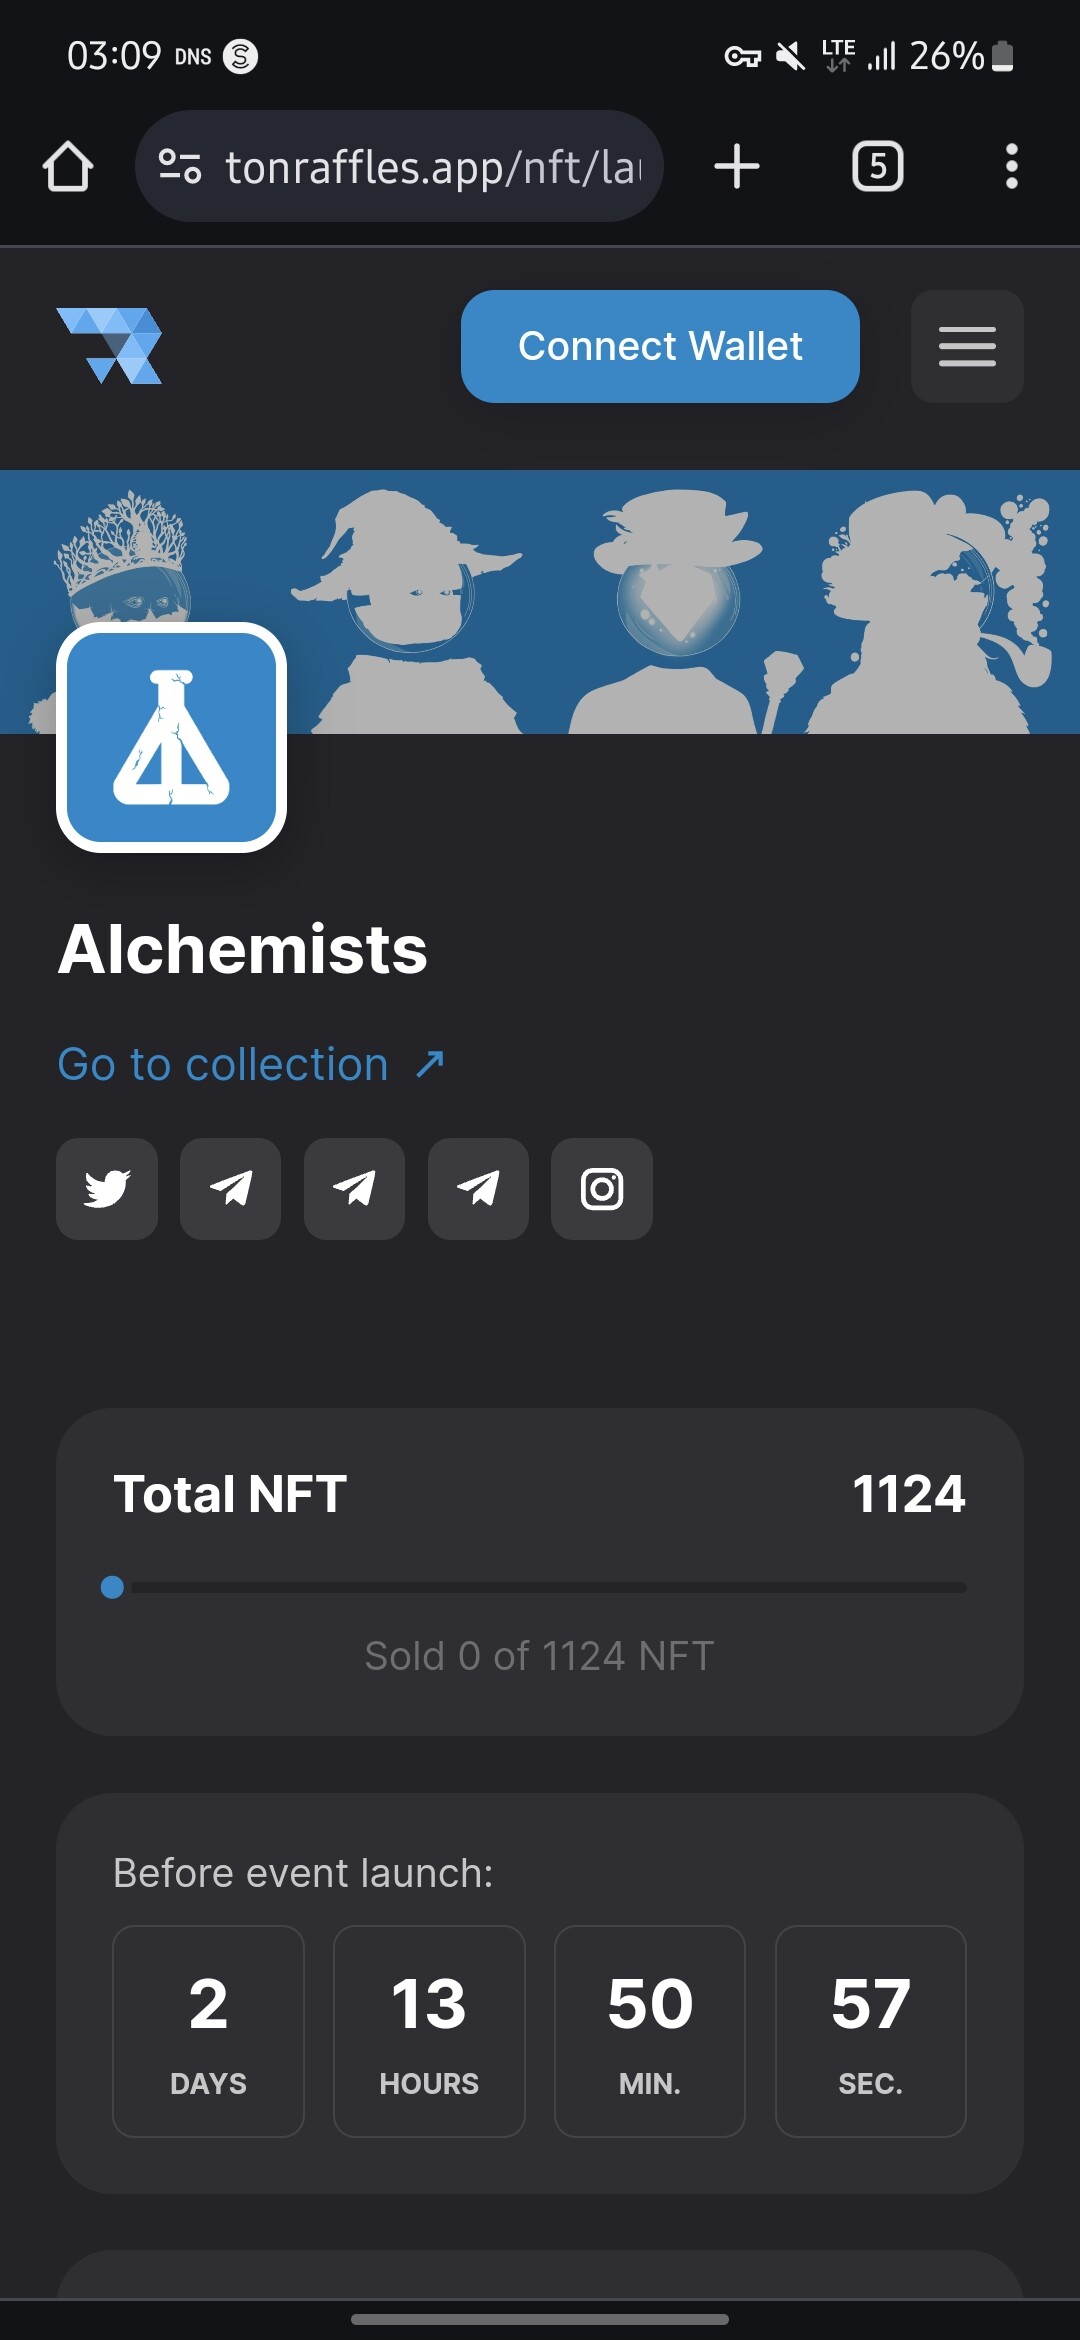Image resolution: width=1080 pixels, height=2340 pixels.
Task: Open the first Telegram channel icon
Action: pyautogui.click(x=230, y=1189)
